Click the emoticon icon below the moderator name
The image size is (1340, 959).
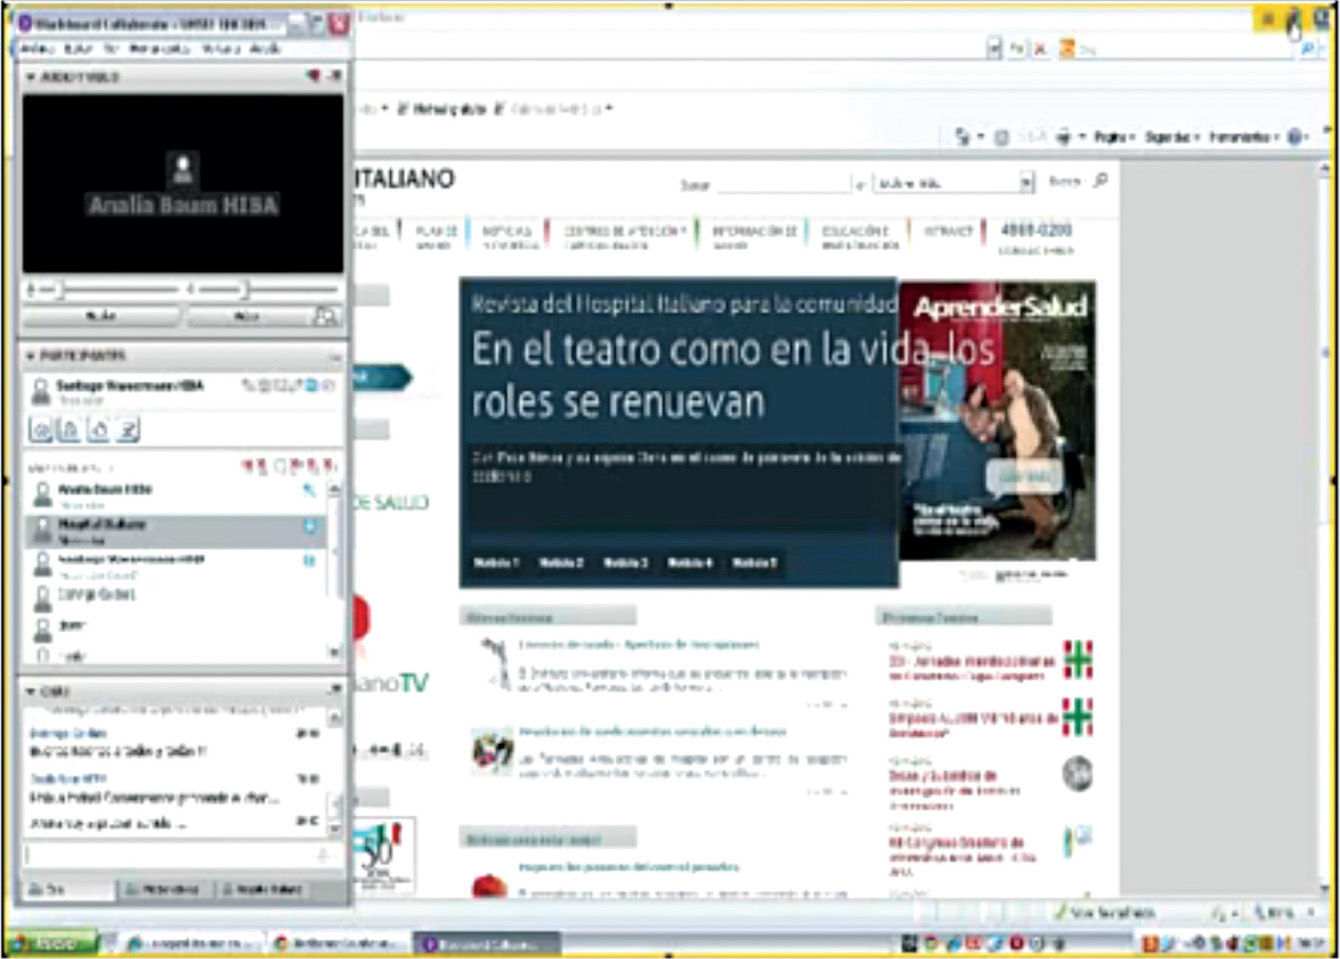pos(41,430)
